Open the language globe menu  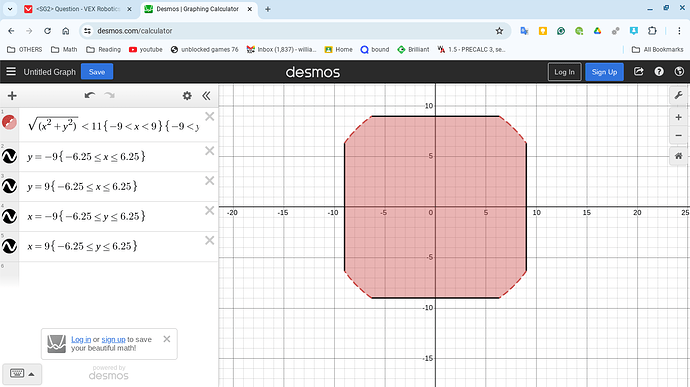[679, 71]
